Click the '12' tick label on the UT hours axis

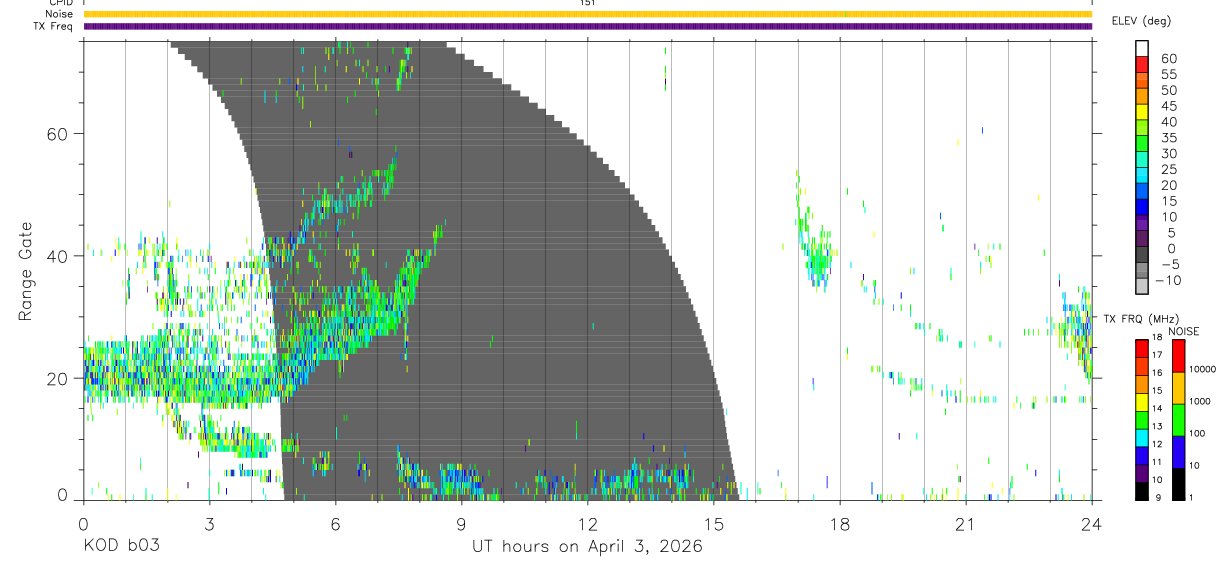click(587, 523)
